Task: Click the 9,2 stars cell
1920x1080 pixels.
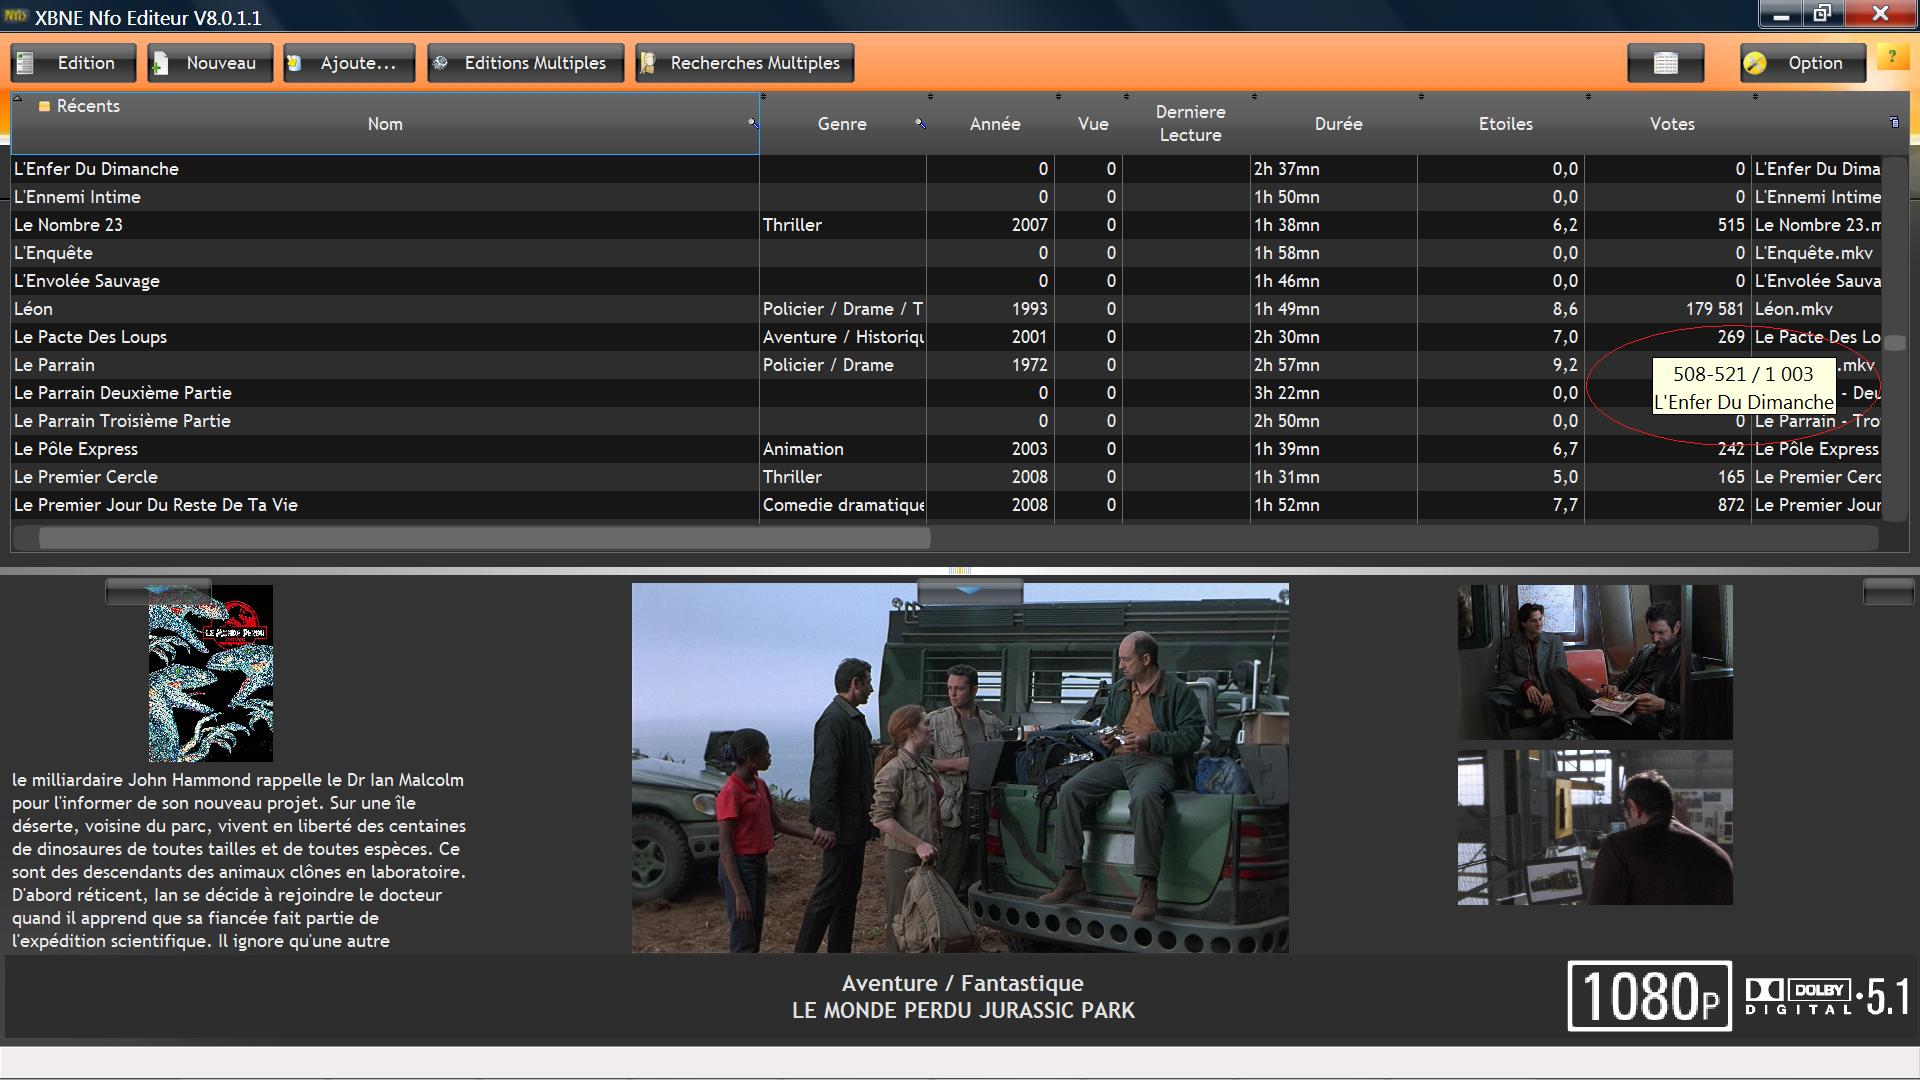Action: coord(1501,365)
